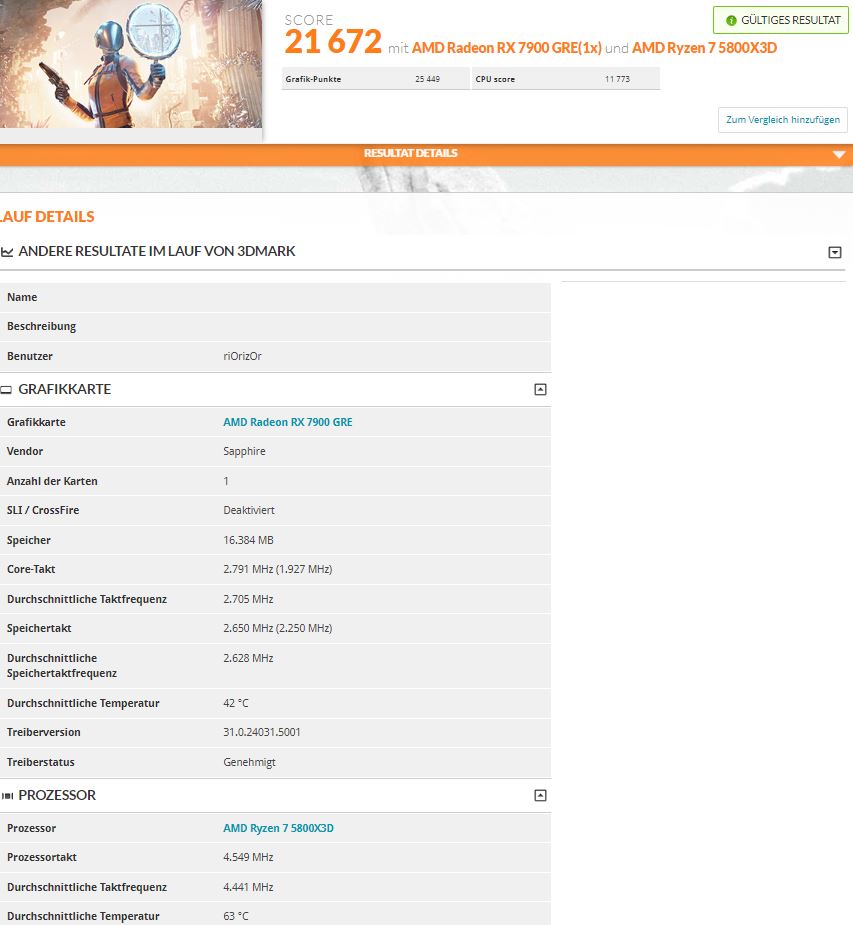Screen dimensions: 853x925
Task: Click Speichertakt value 2.650 MHz (2.250 MHz)
Action: (x=278, y=628)
